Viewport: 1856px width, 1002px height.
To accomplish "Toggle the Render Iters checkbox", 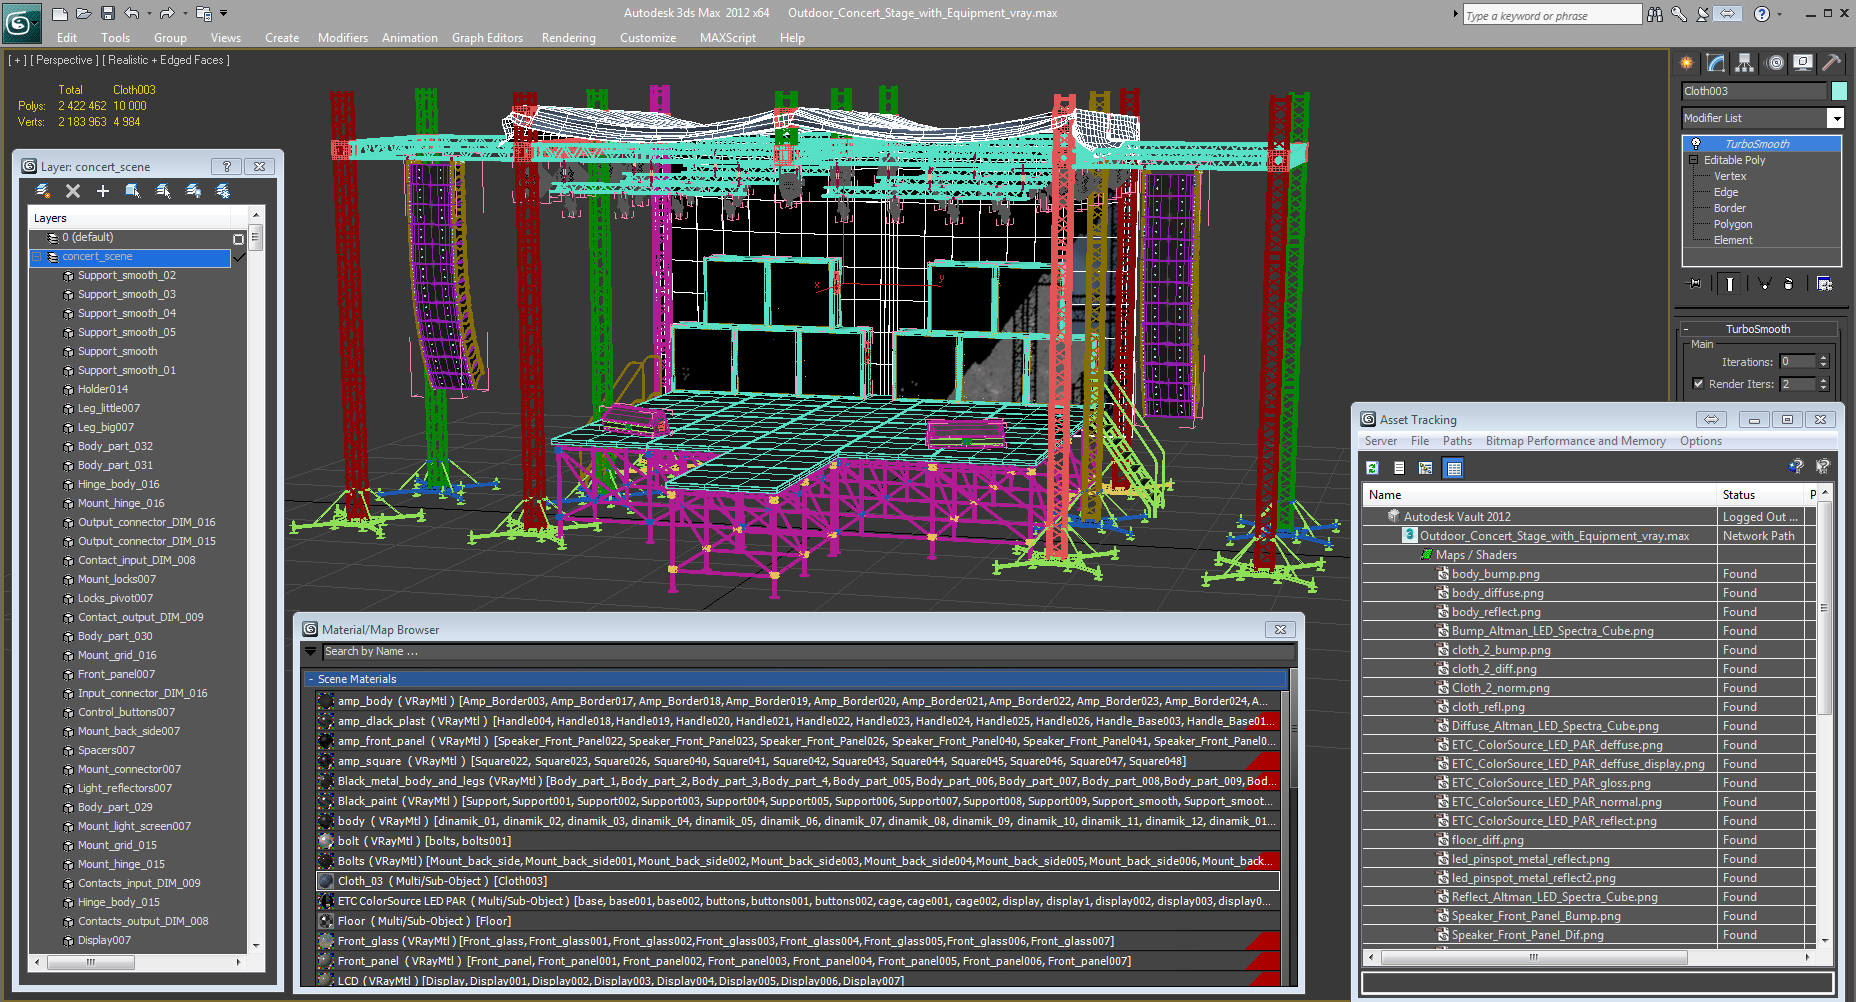I will [1698, 384].
